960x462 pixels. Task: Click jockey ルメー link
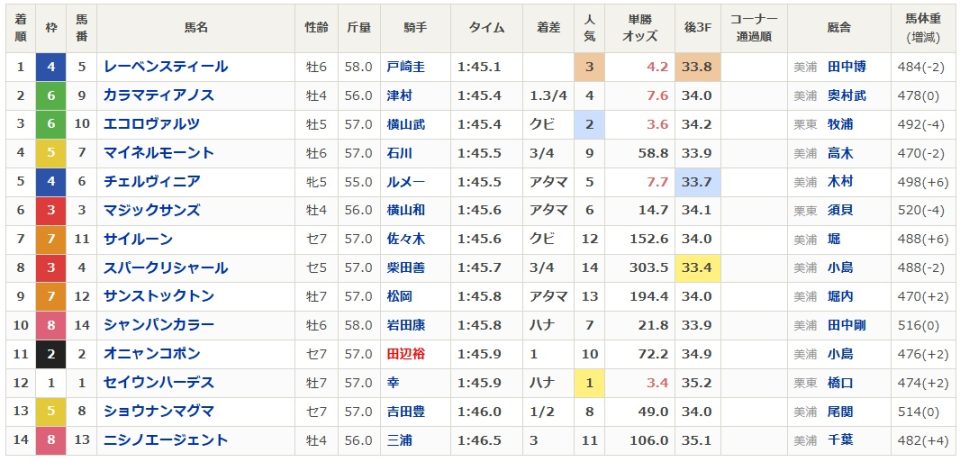coord(405,182)
